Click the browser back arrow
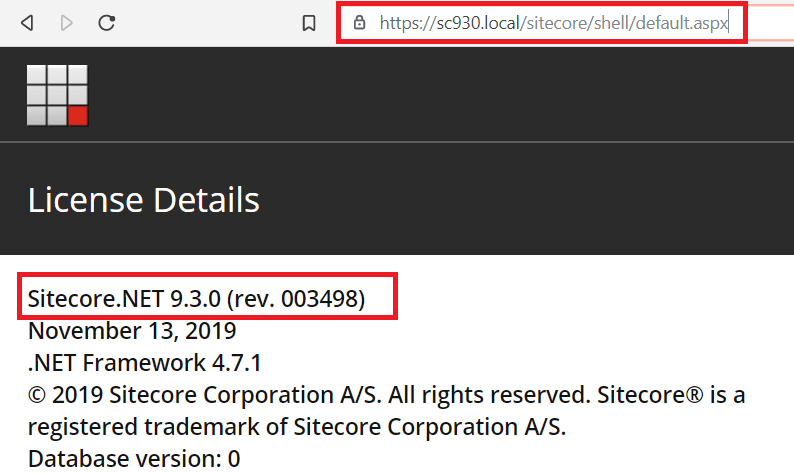Viewport: 794px width, 474px height. [27, 22]
